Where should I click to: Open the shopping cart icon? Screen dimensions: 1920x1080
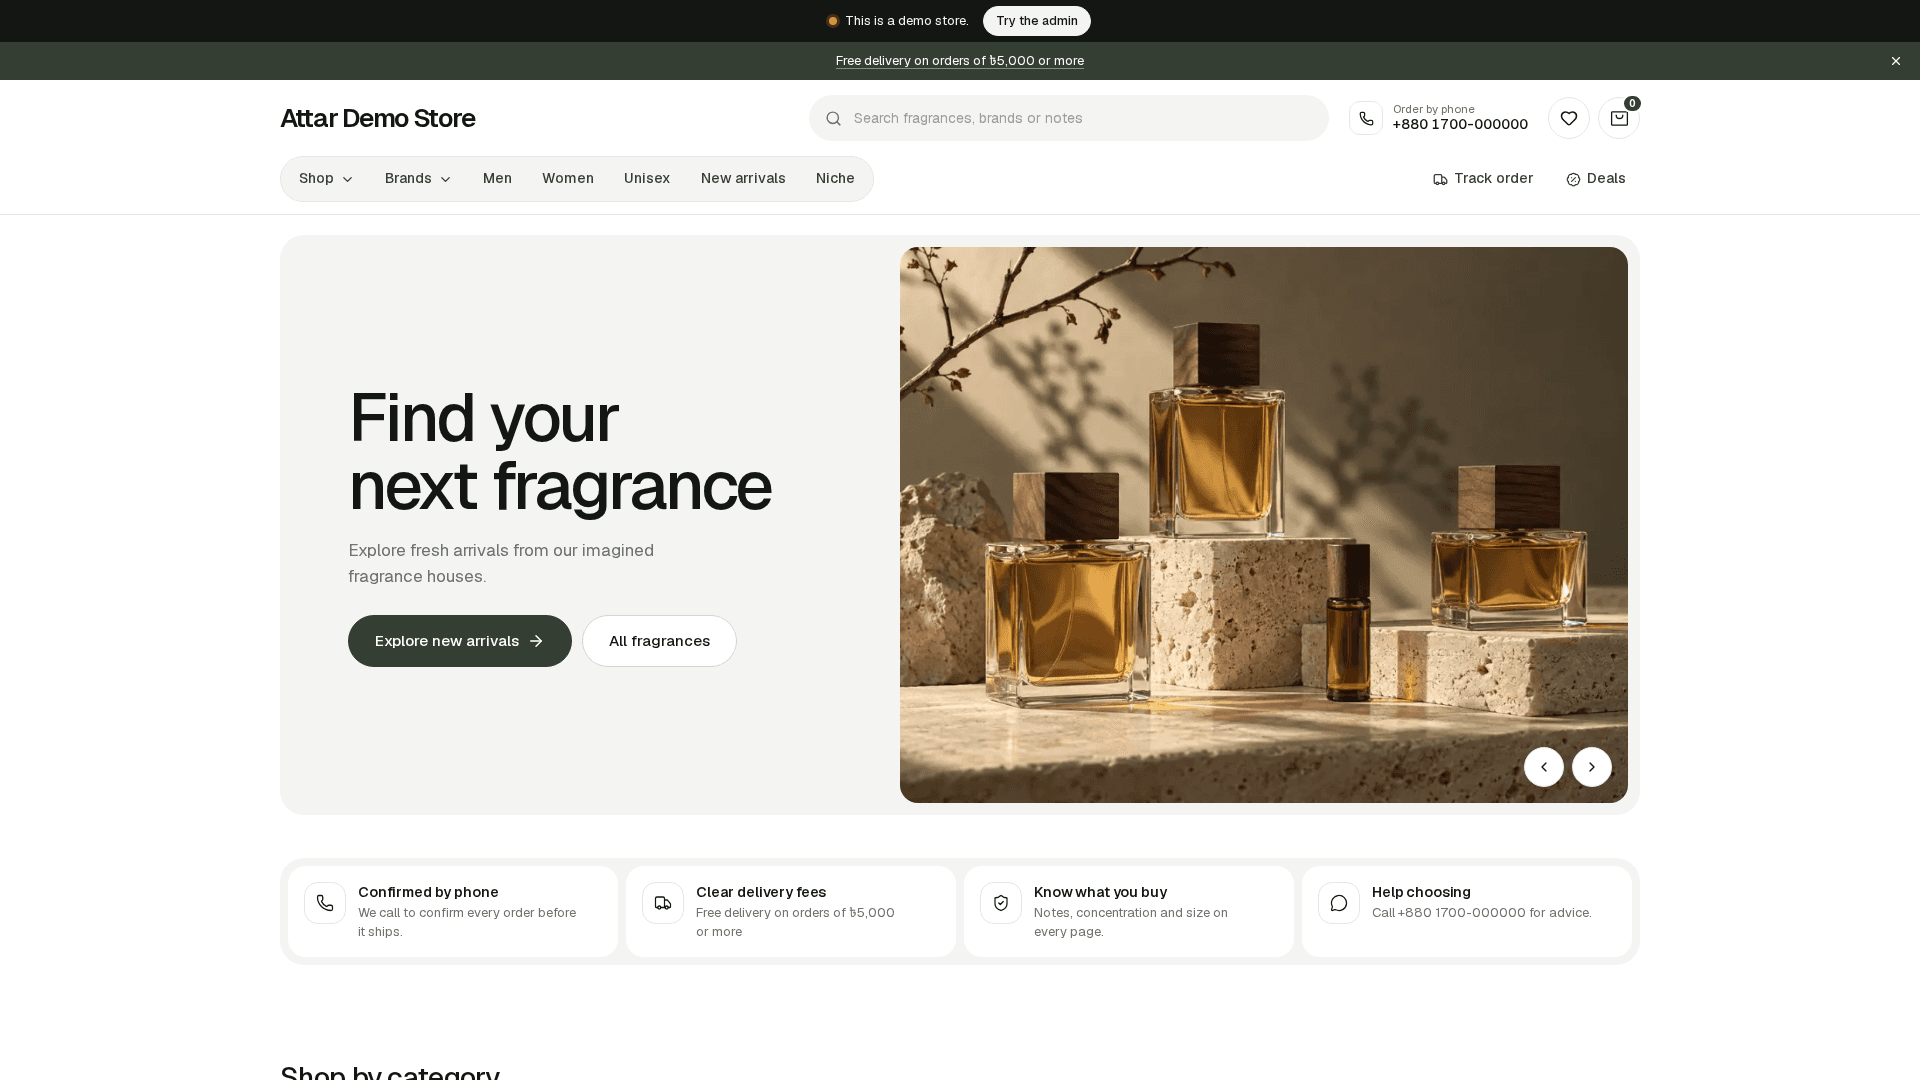[1618, 118]
